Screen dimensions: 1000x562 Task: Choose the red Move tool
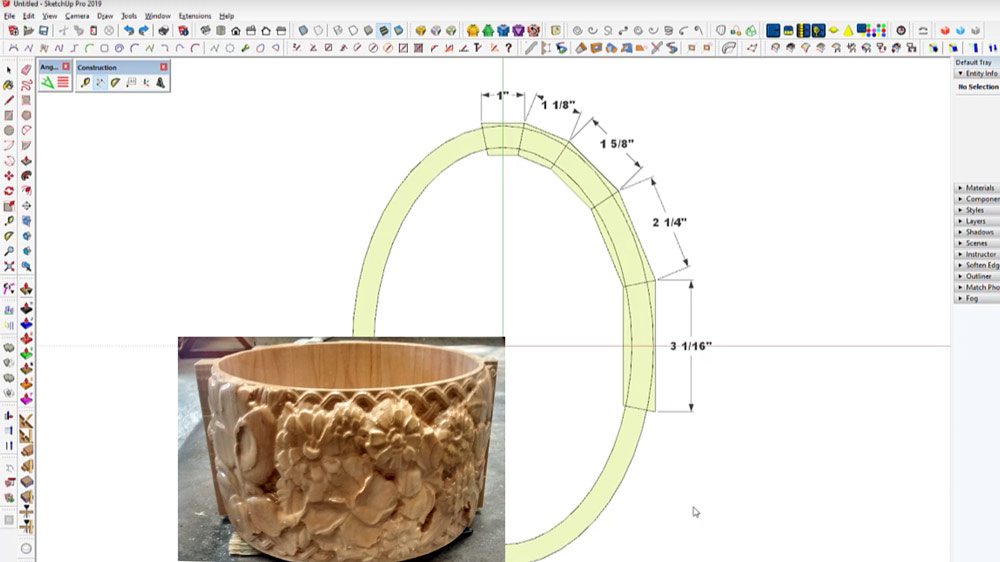(9, 175)
